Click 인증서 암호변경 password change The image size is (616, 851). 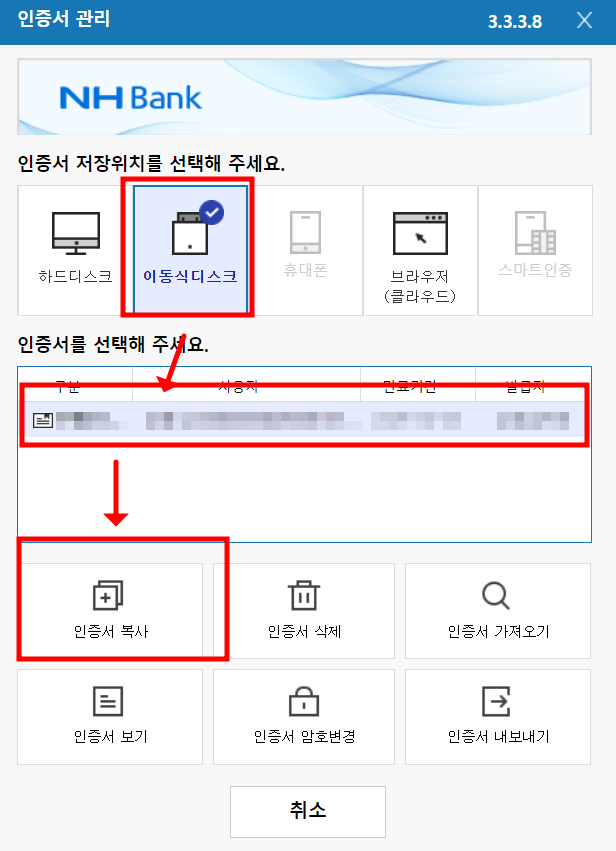click(304, 716)
